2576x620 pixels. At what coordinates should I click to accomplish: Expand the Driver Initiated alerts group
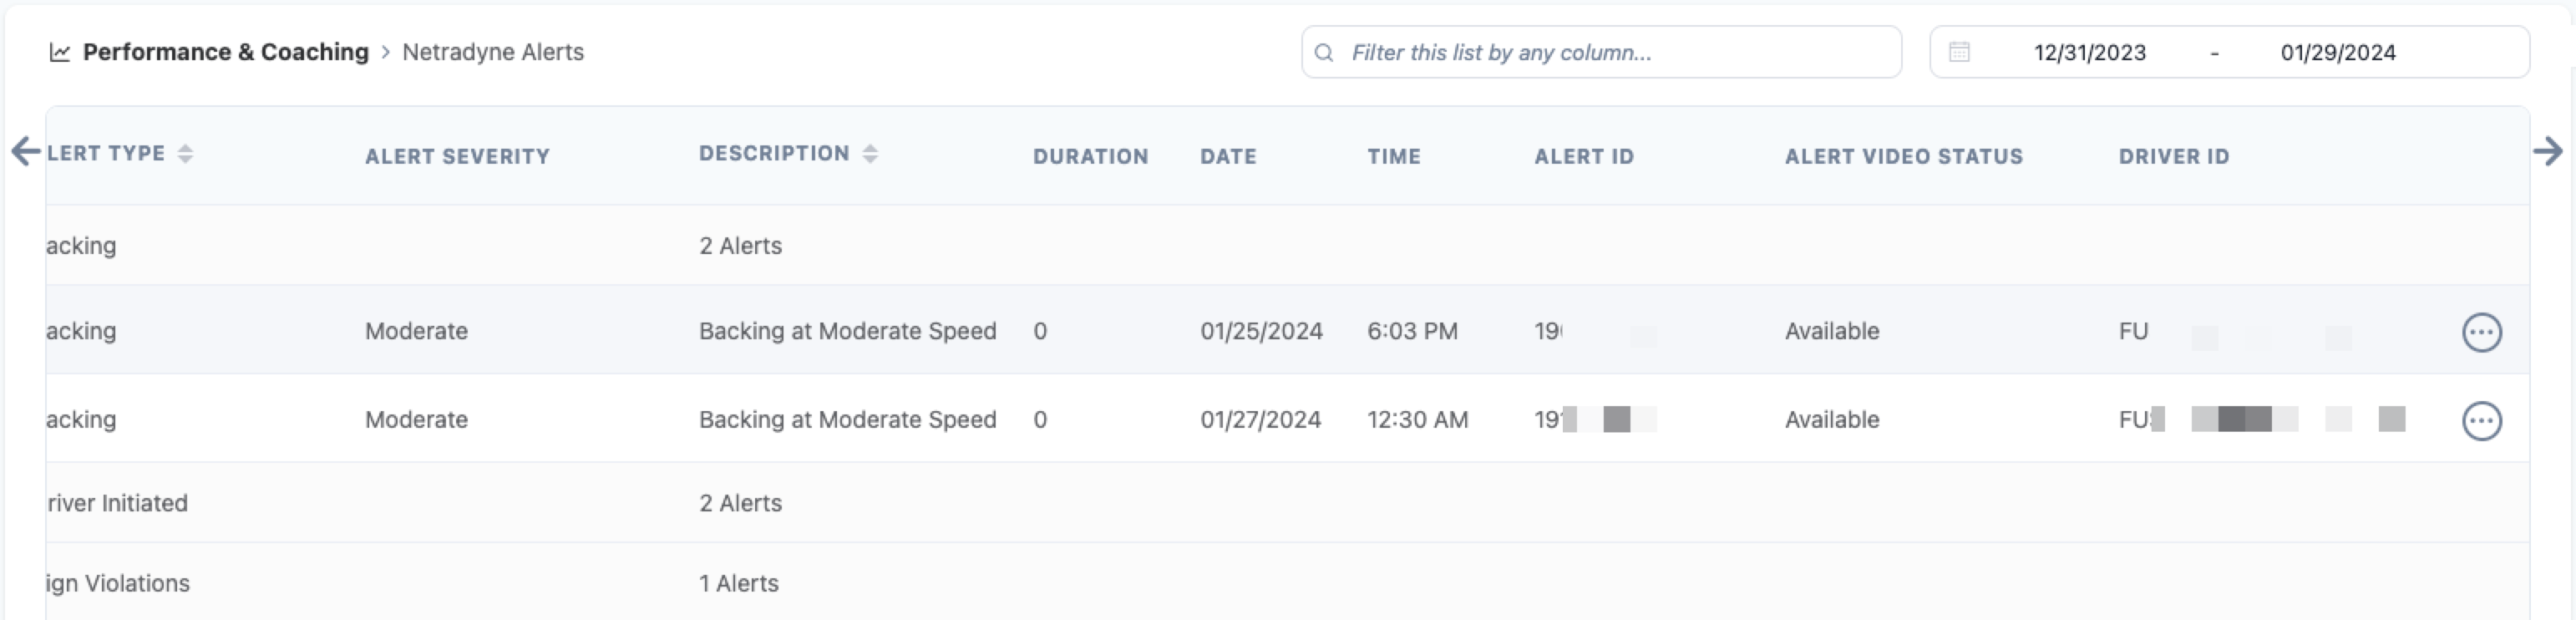click(x=118, y=503)
